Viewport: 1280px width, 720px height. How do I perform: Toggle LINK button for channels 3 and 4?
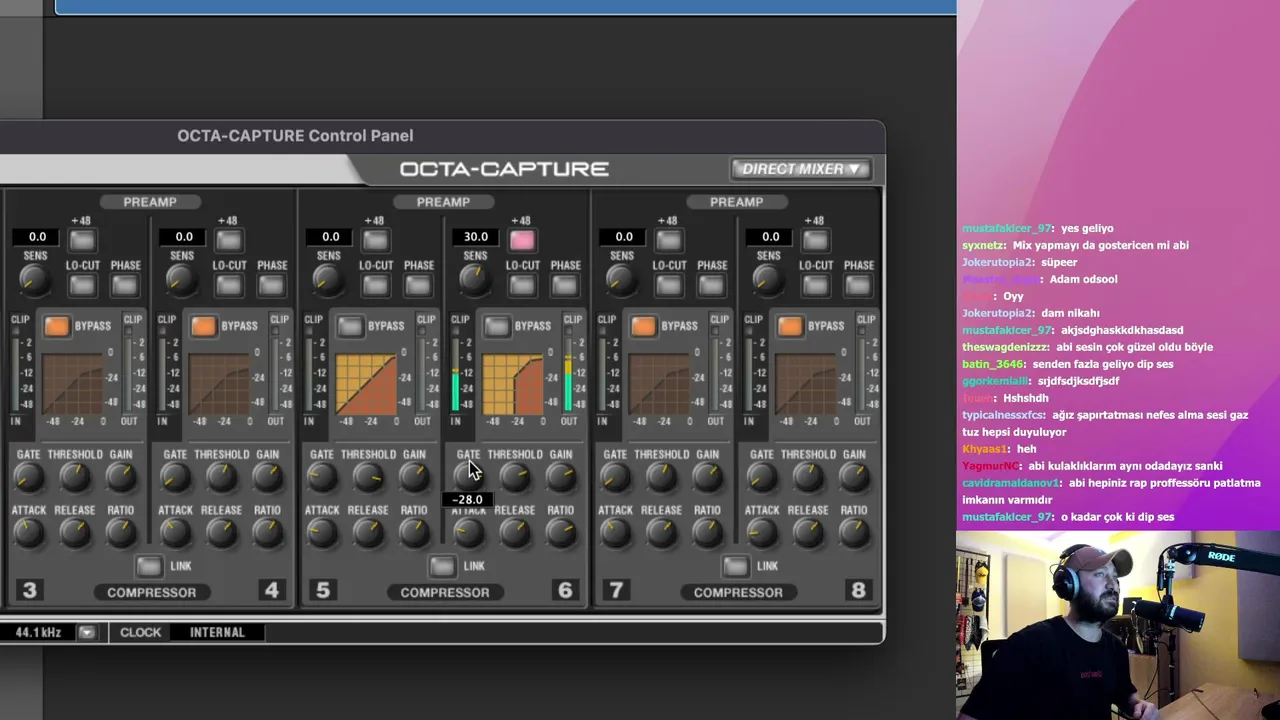tap(149, 566)
